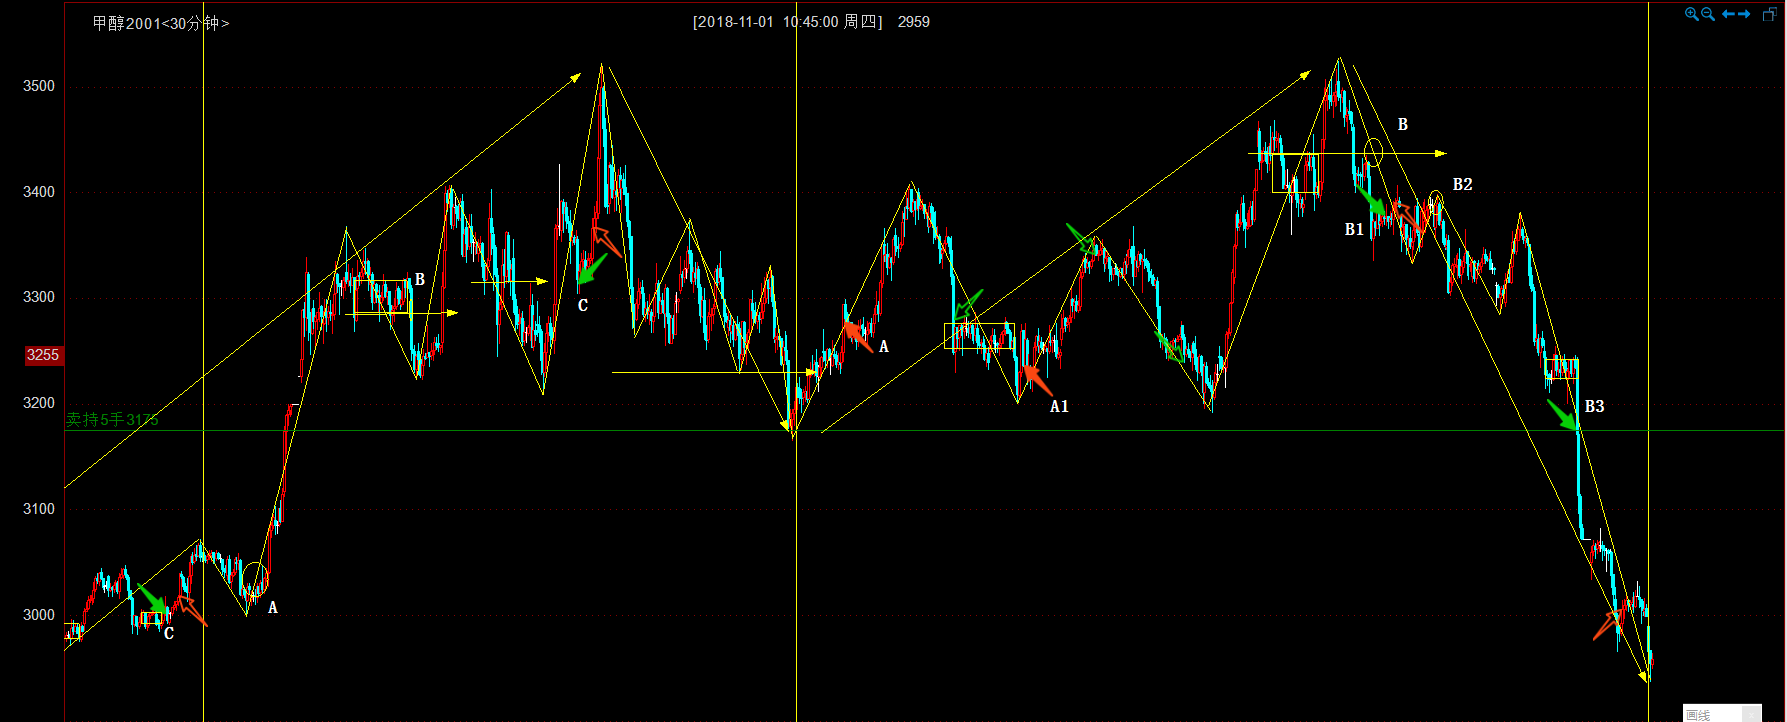Viewport: 1787px width, 722px height.
Task: Click the 甲醇2001<30分钟> chart title
Action: coord(160,23)
